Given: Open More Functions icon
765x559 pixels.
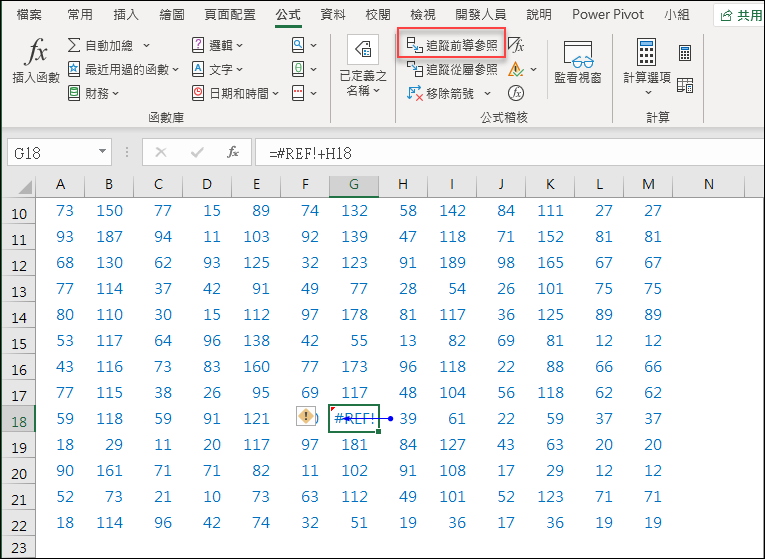Looking at the screenshot, I should coord(298,93).
